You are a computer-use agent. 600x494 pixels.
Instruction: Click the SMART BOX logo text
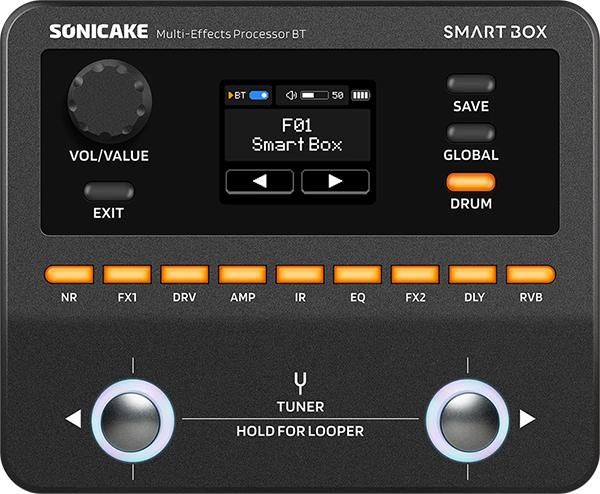coord(495,32)
